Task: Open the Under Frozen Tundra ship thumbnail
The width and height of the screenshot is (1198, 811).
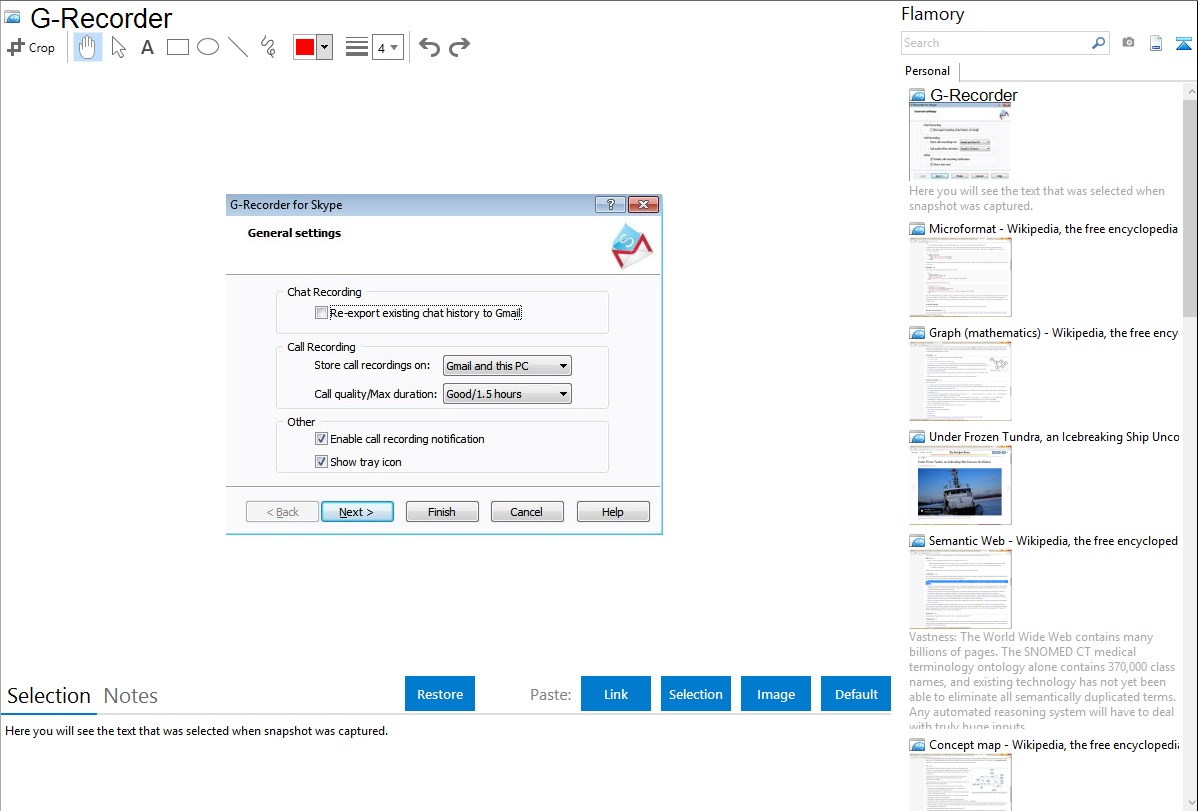Action: (x=960, y=485)
